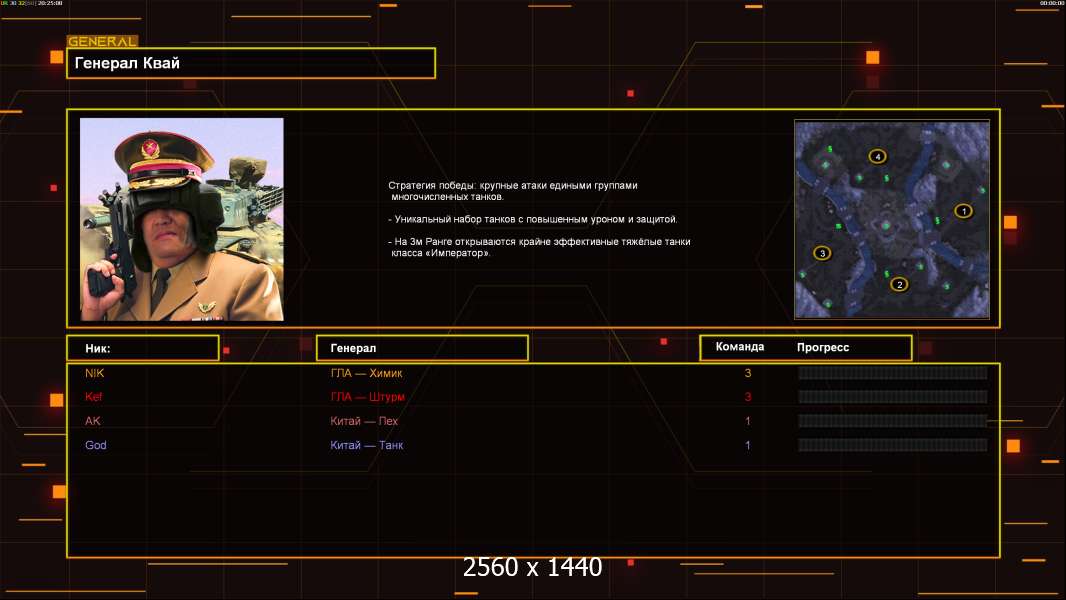Click team number in AK's row
Viewport: 1066px width, 600px height.
coord(748,421)
